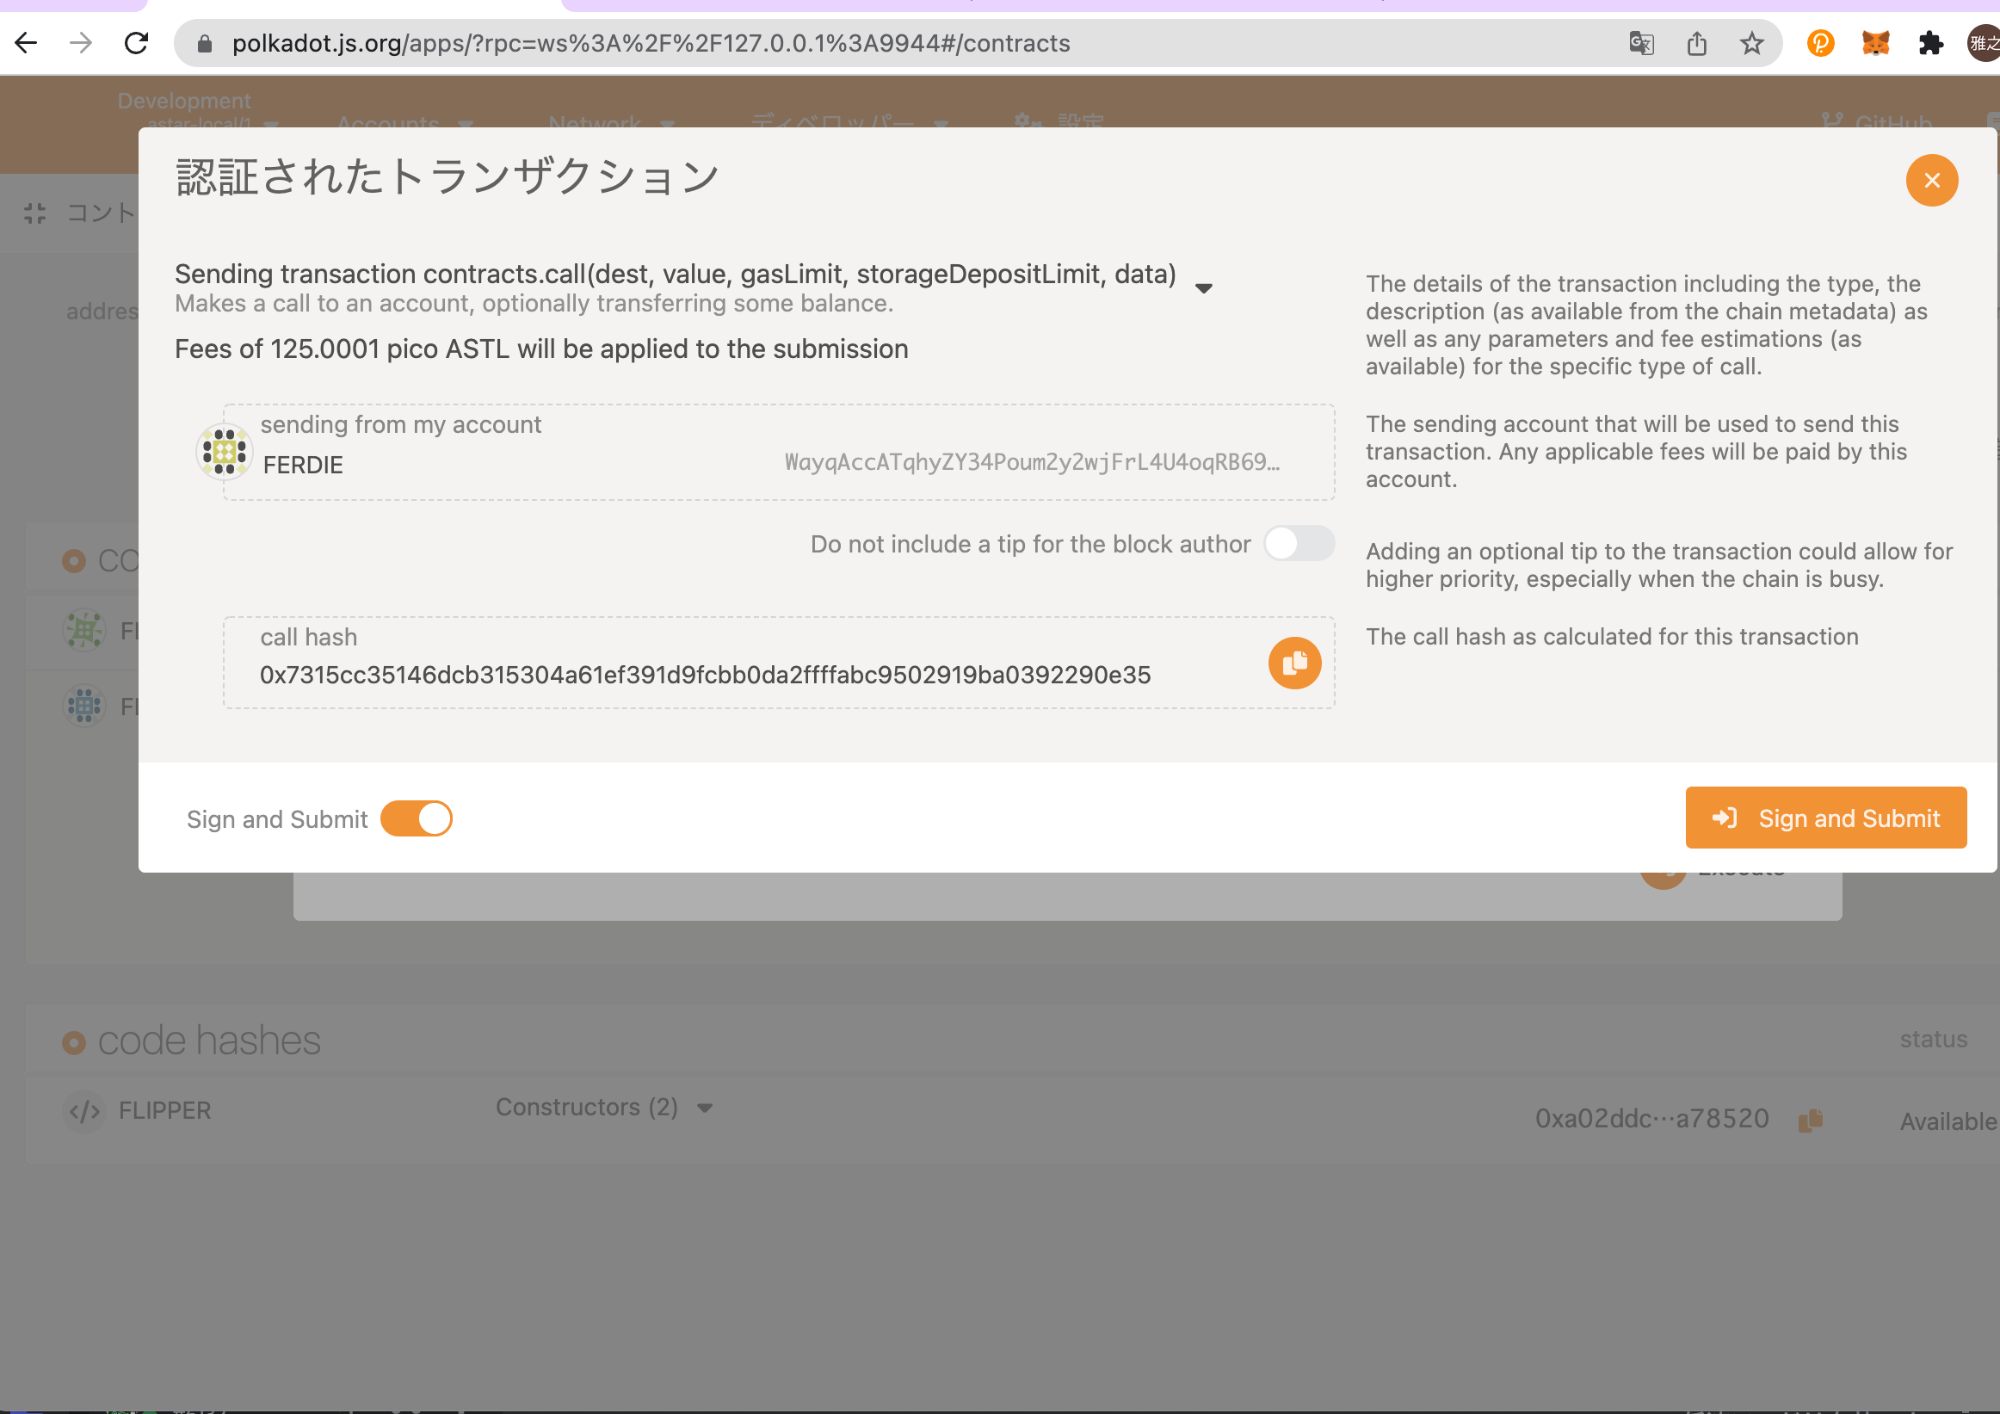The image size is (2000, 1414).
Task: Click the truncated FERDIE account address
Action: (1032, 462)
